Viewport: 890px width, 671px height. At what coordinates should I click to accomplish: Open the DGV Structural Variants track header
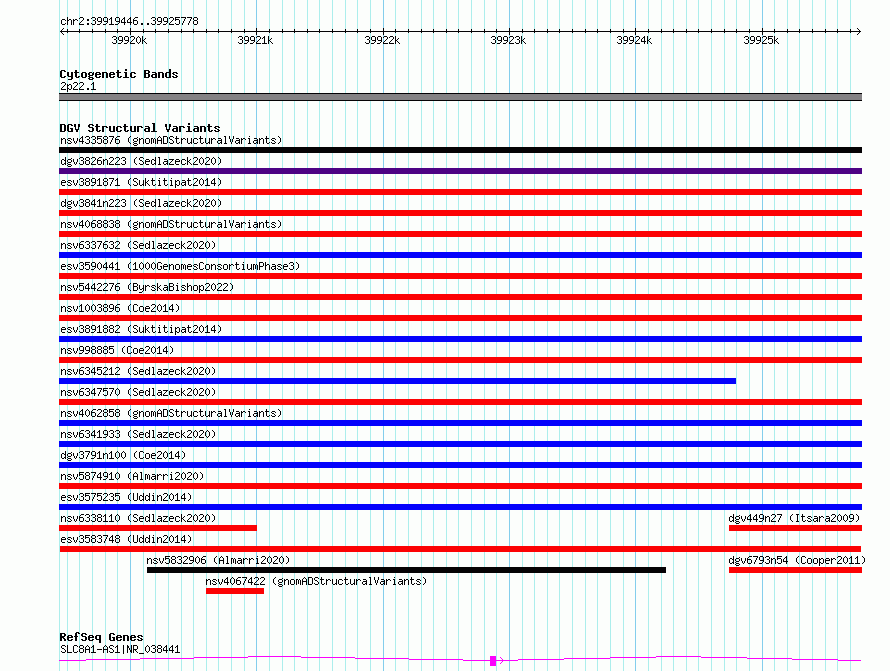(x=139, y=128)
